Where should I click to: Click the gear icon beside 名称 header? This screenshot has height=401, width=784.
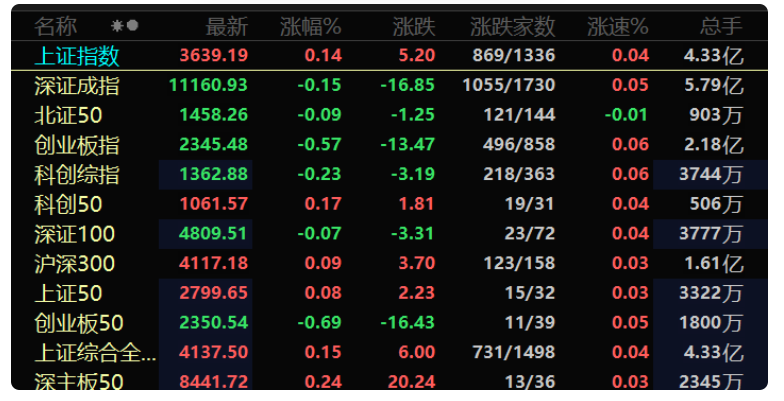(x=117, y=26)
